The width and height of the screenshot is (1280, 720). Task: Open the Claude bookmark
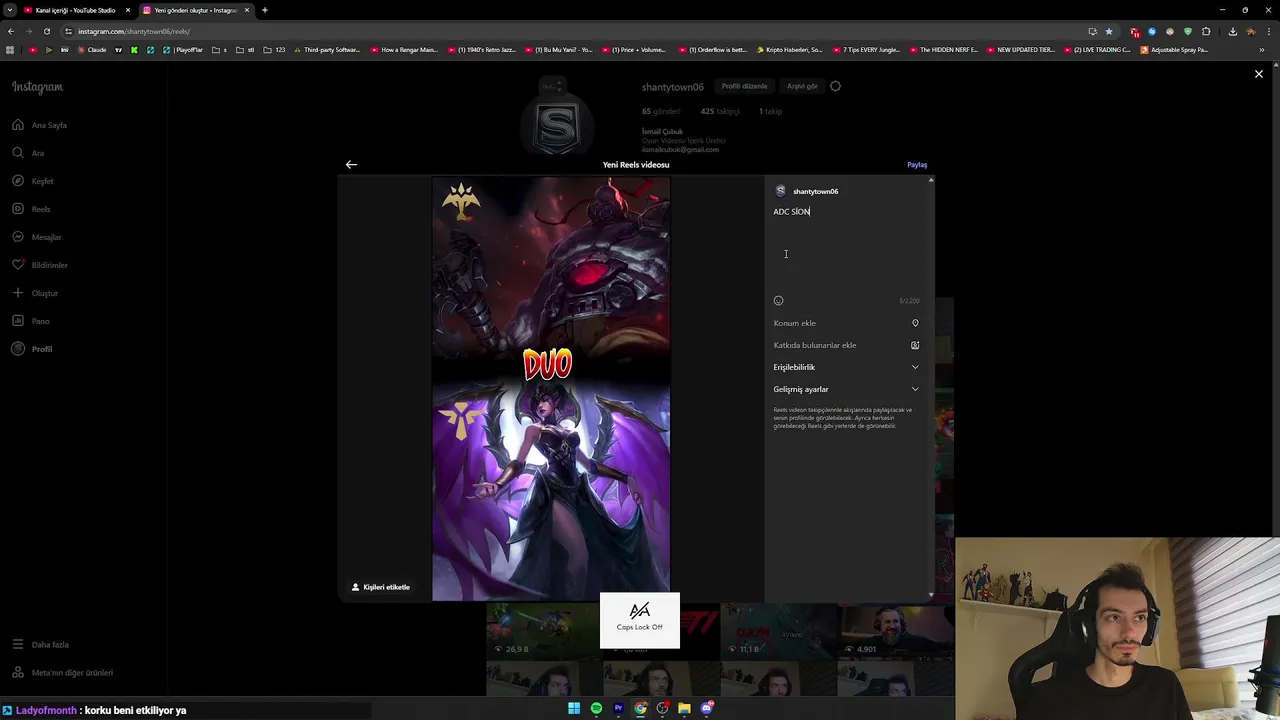(x=91, y=50)
